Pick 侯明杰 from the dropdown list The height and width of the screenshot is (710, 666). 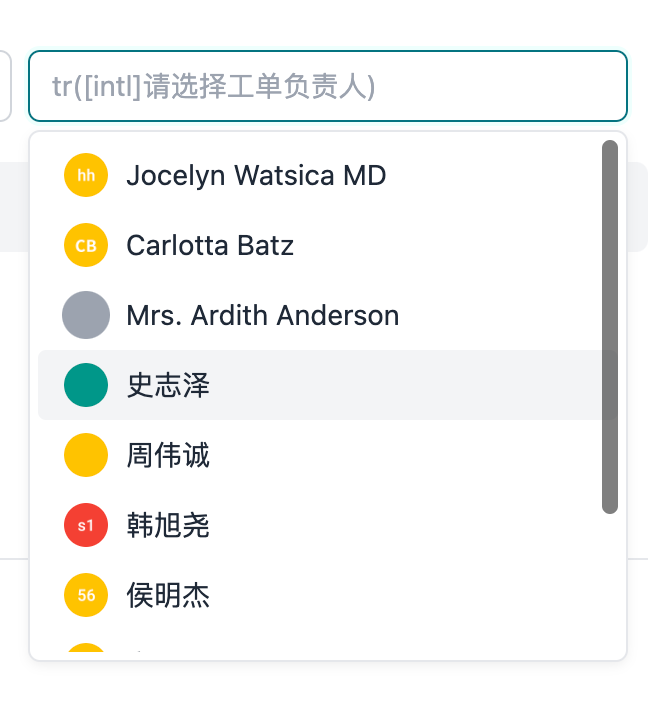168,596
